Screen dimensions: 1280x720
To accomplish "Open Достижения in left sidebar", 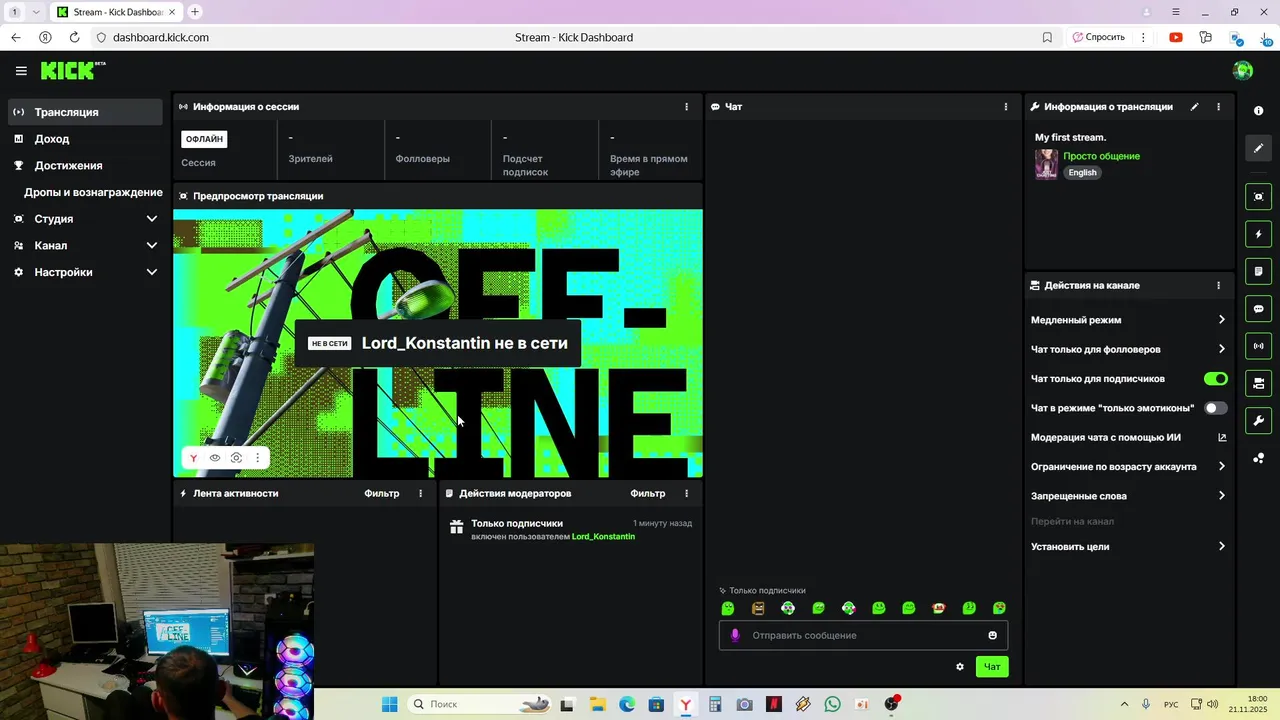I will click(84, 166).
